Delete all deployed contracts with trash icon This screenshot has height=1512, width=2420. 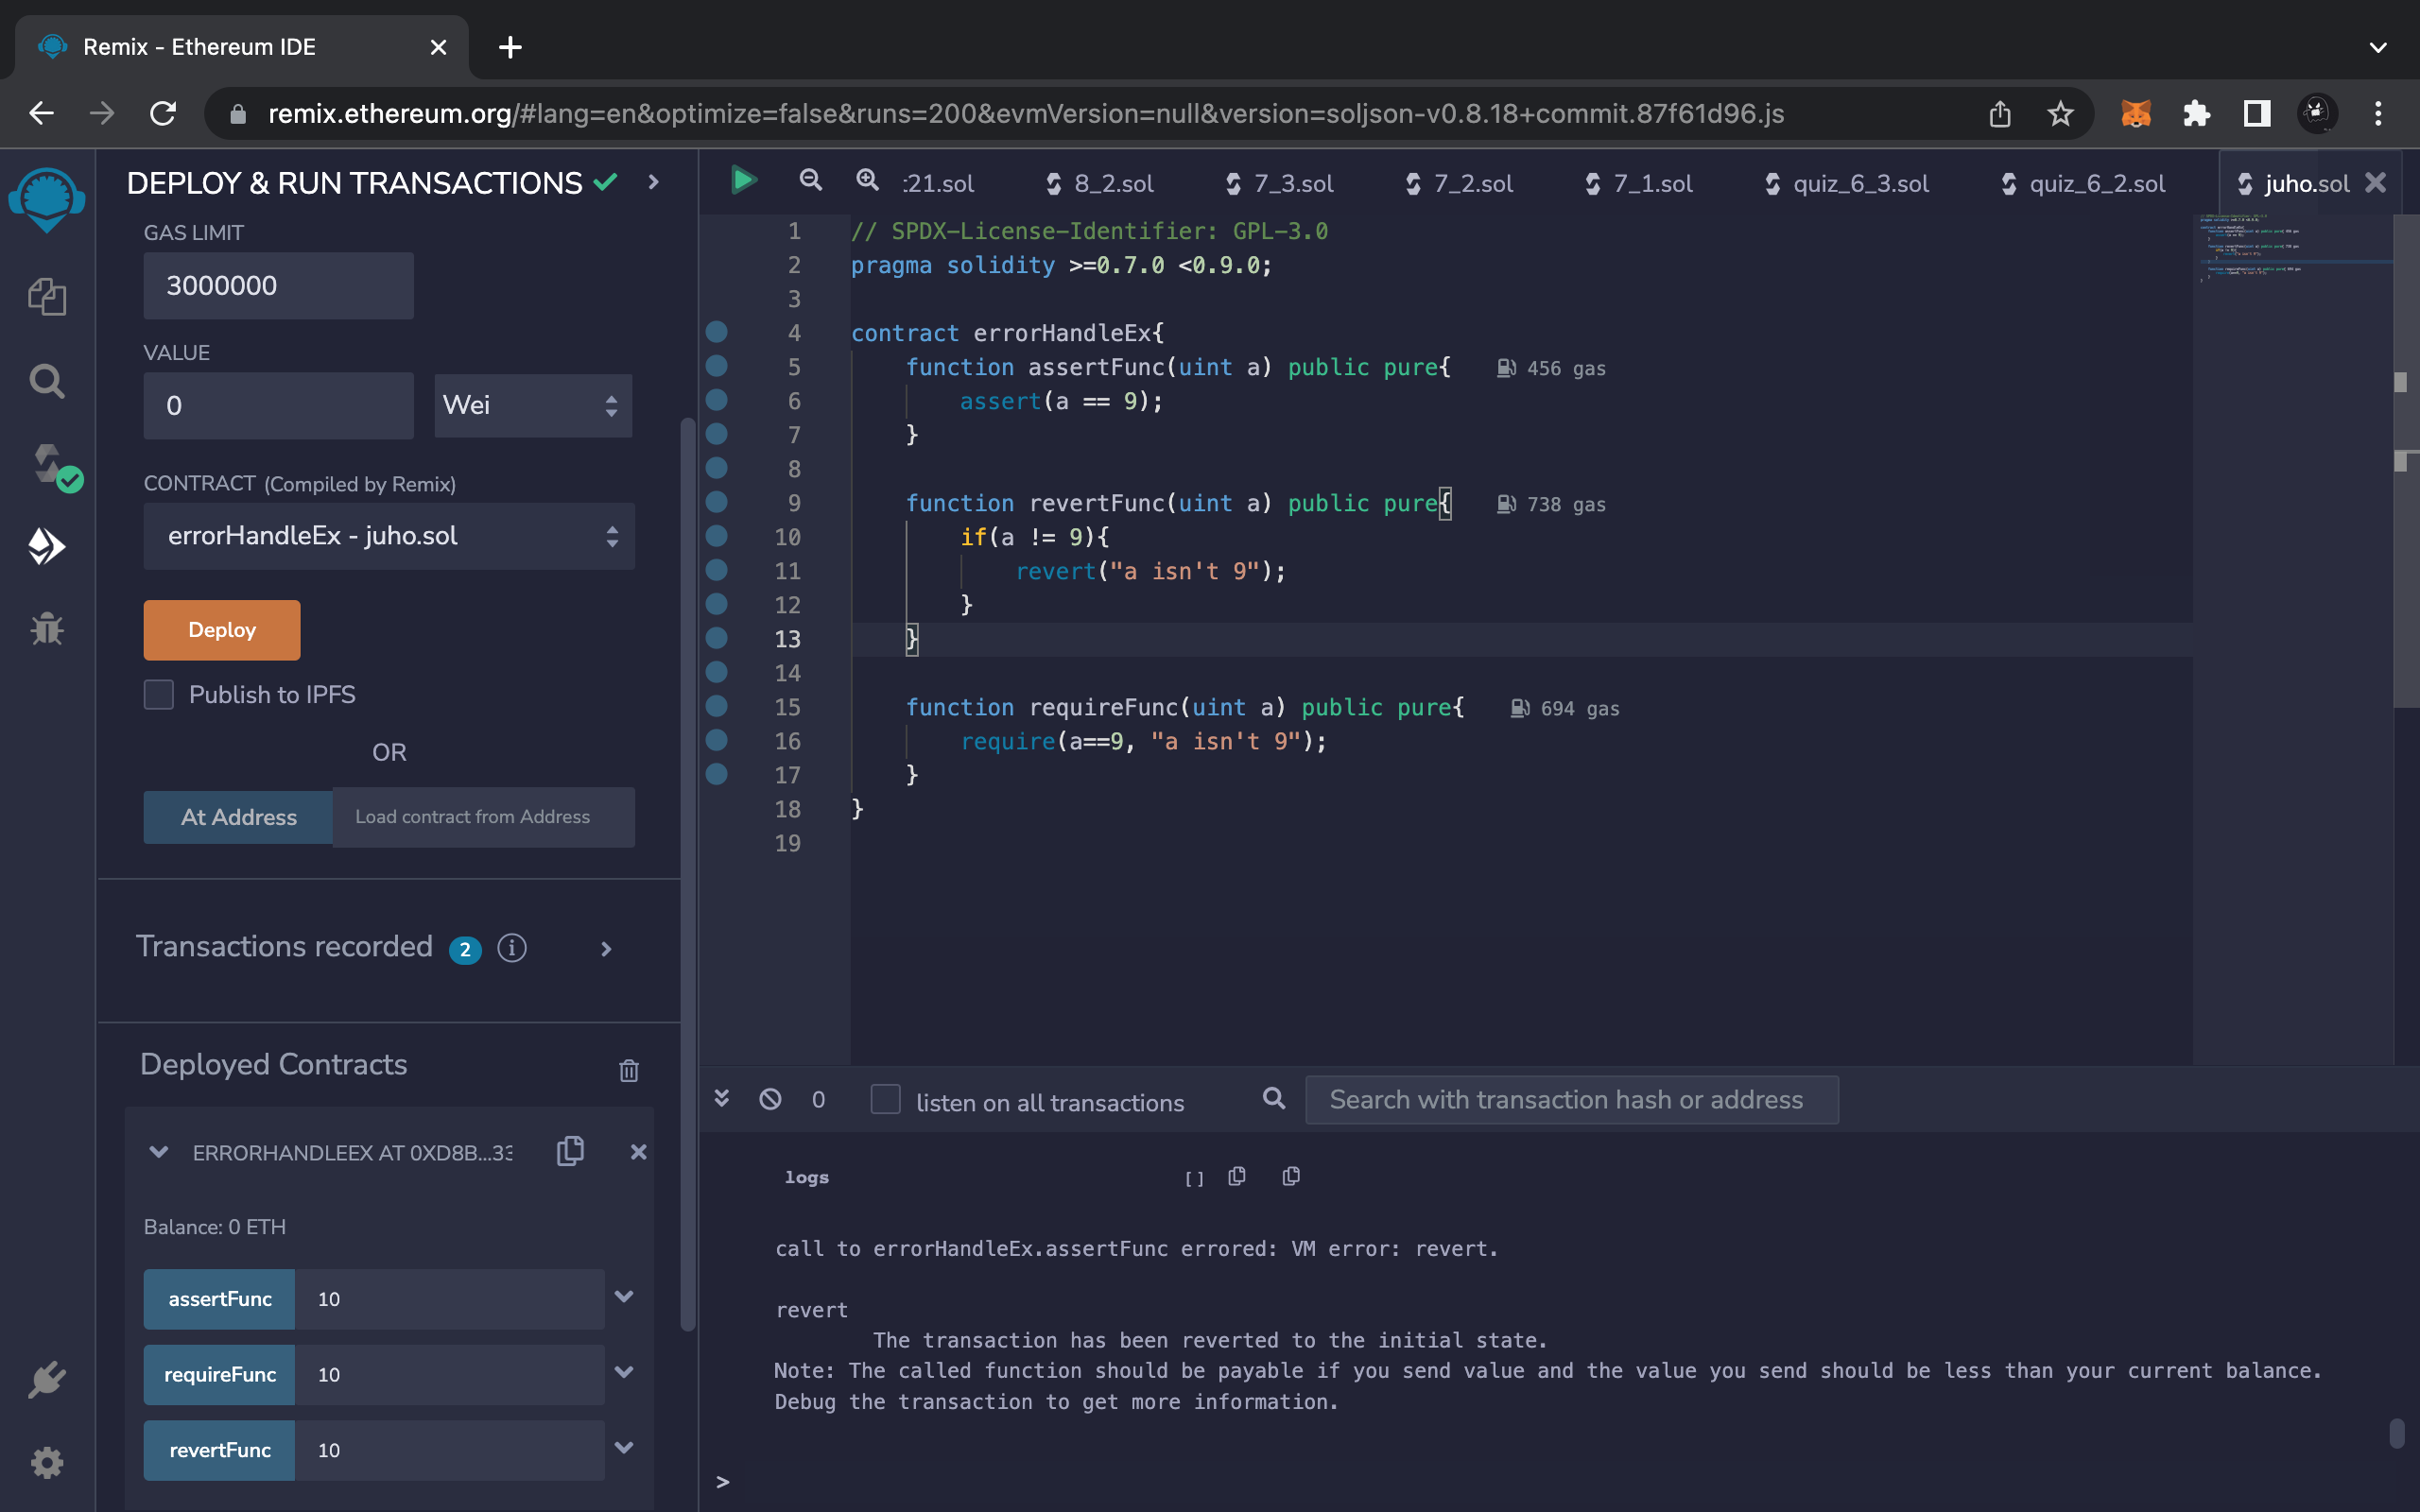pyautogui.click(x=628, y=1070)
